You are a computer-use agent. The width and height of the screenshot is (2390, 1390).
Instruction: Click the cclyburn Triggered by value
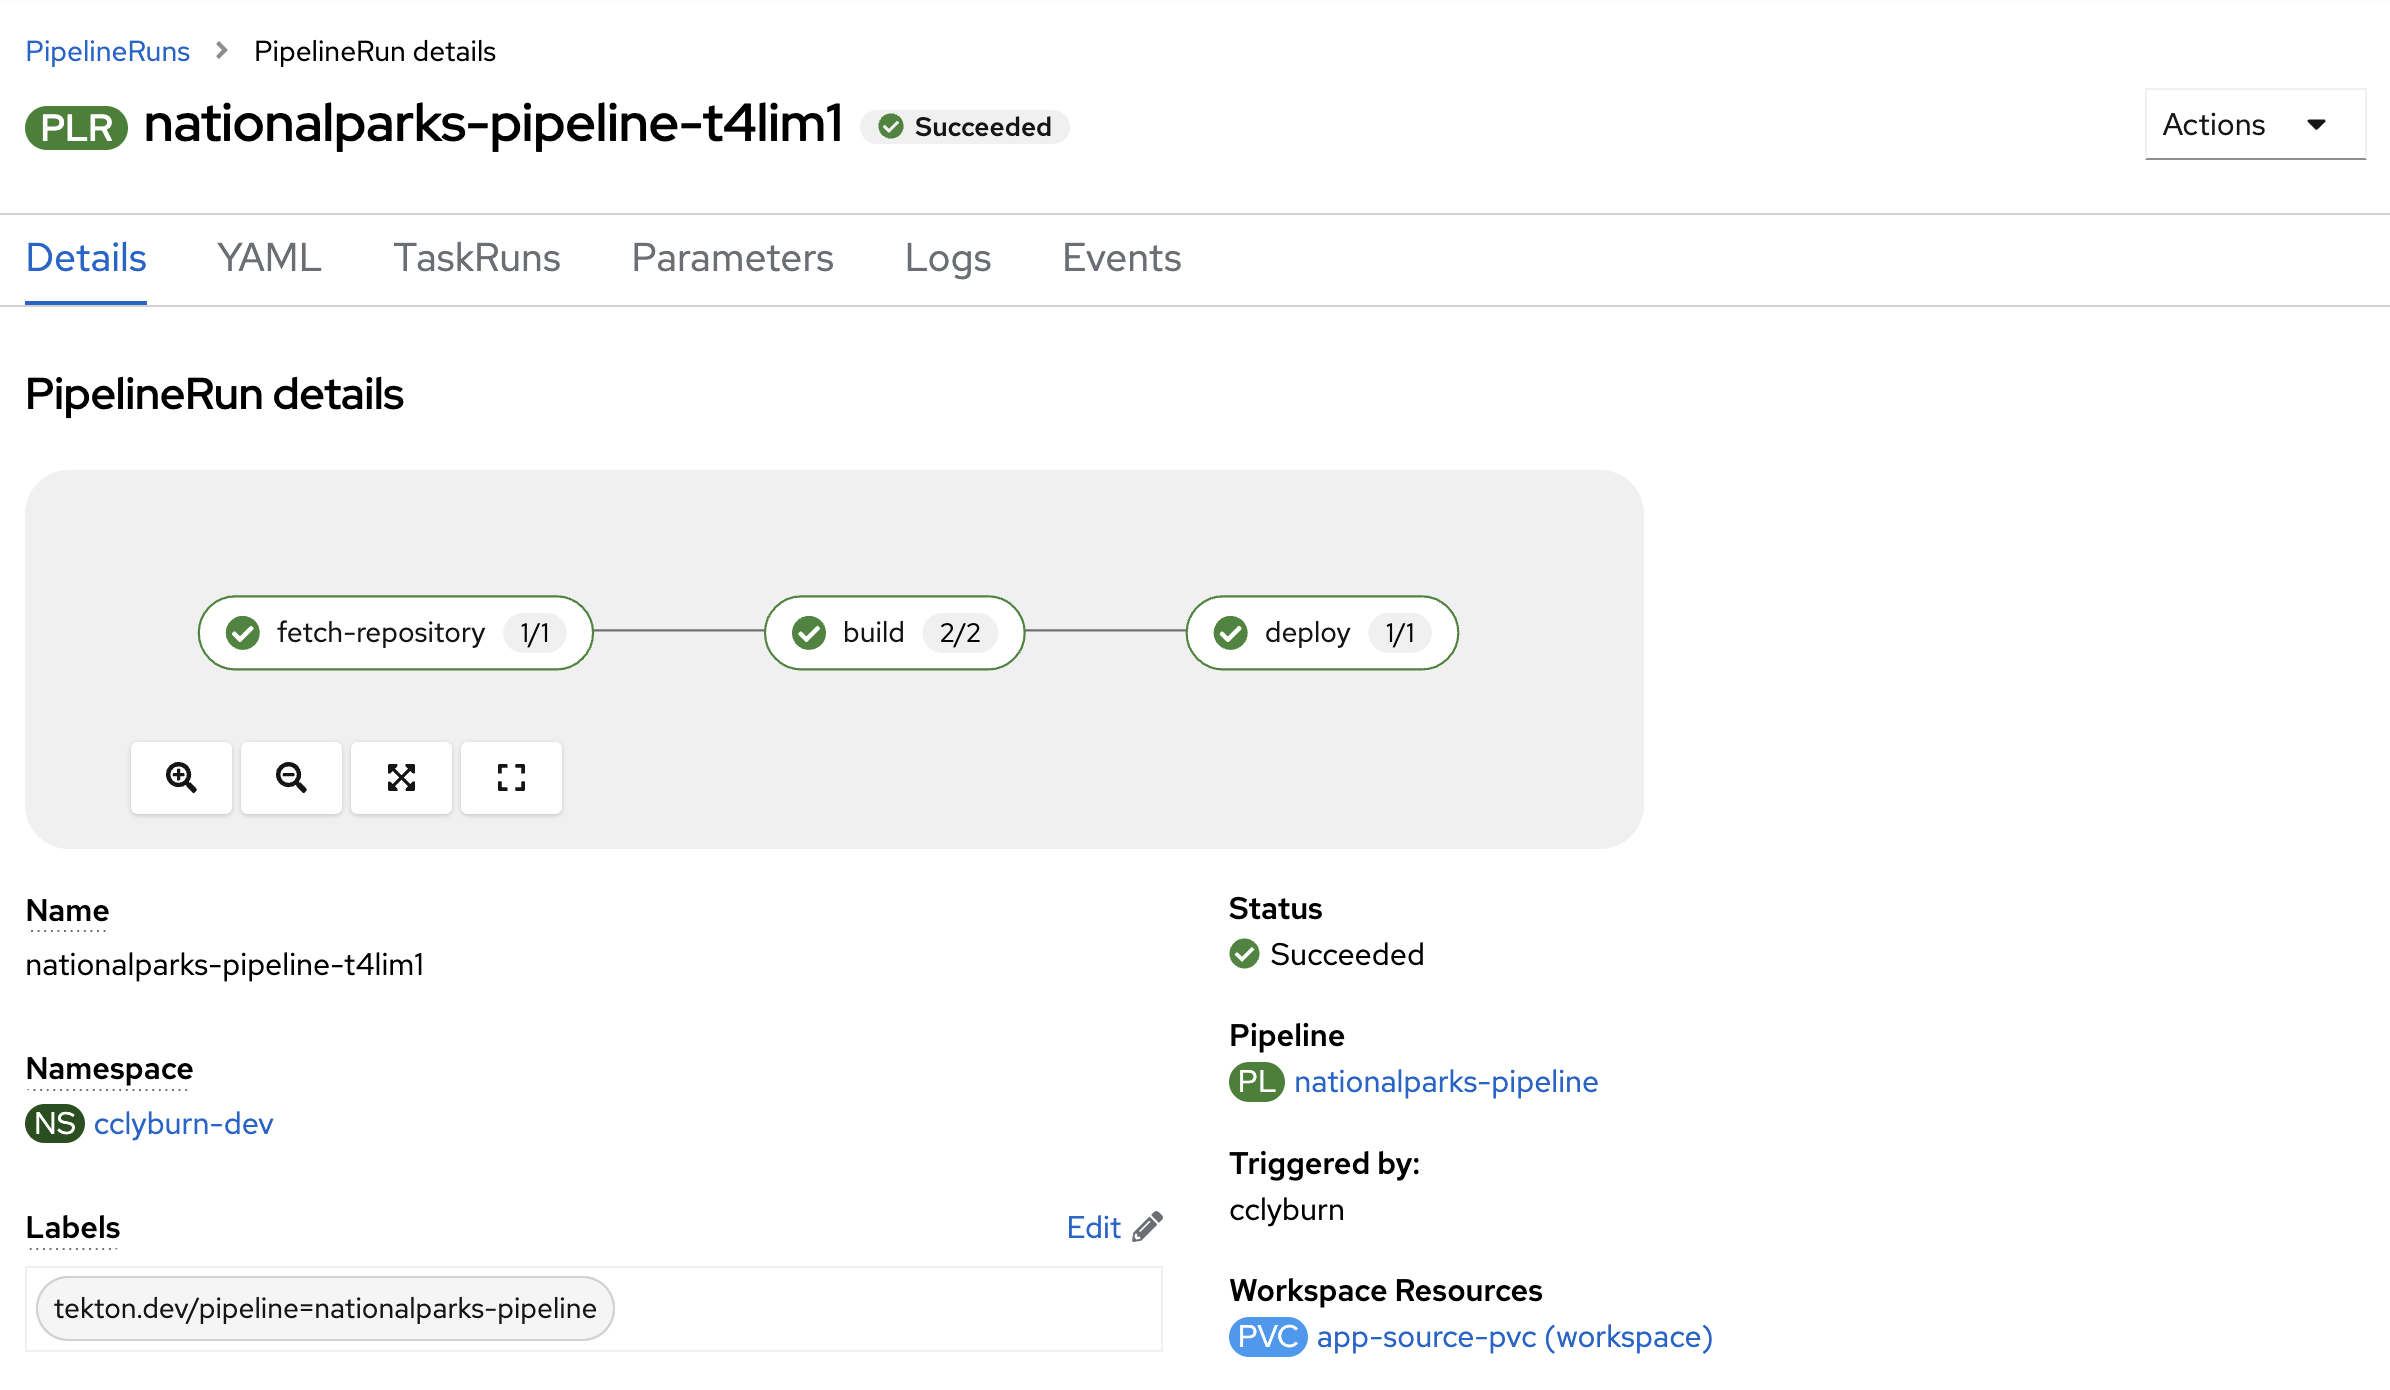coord(1287,1209)
